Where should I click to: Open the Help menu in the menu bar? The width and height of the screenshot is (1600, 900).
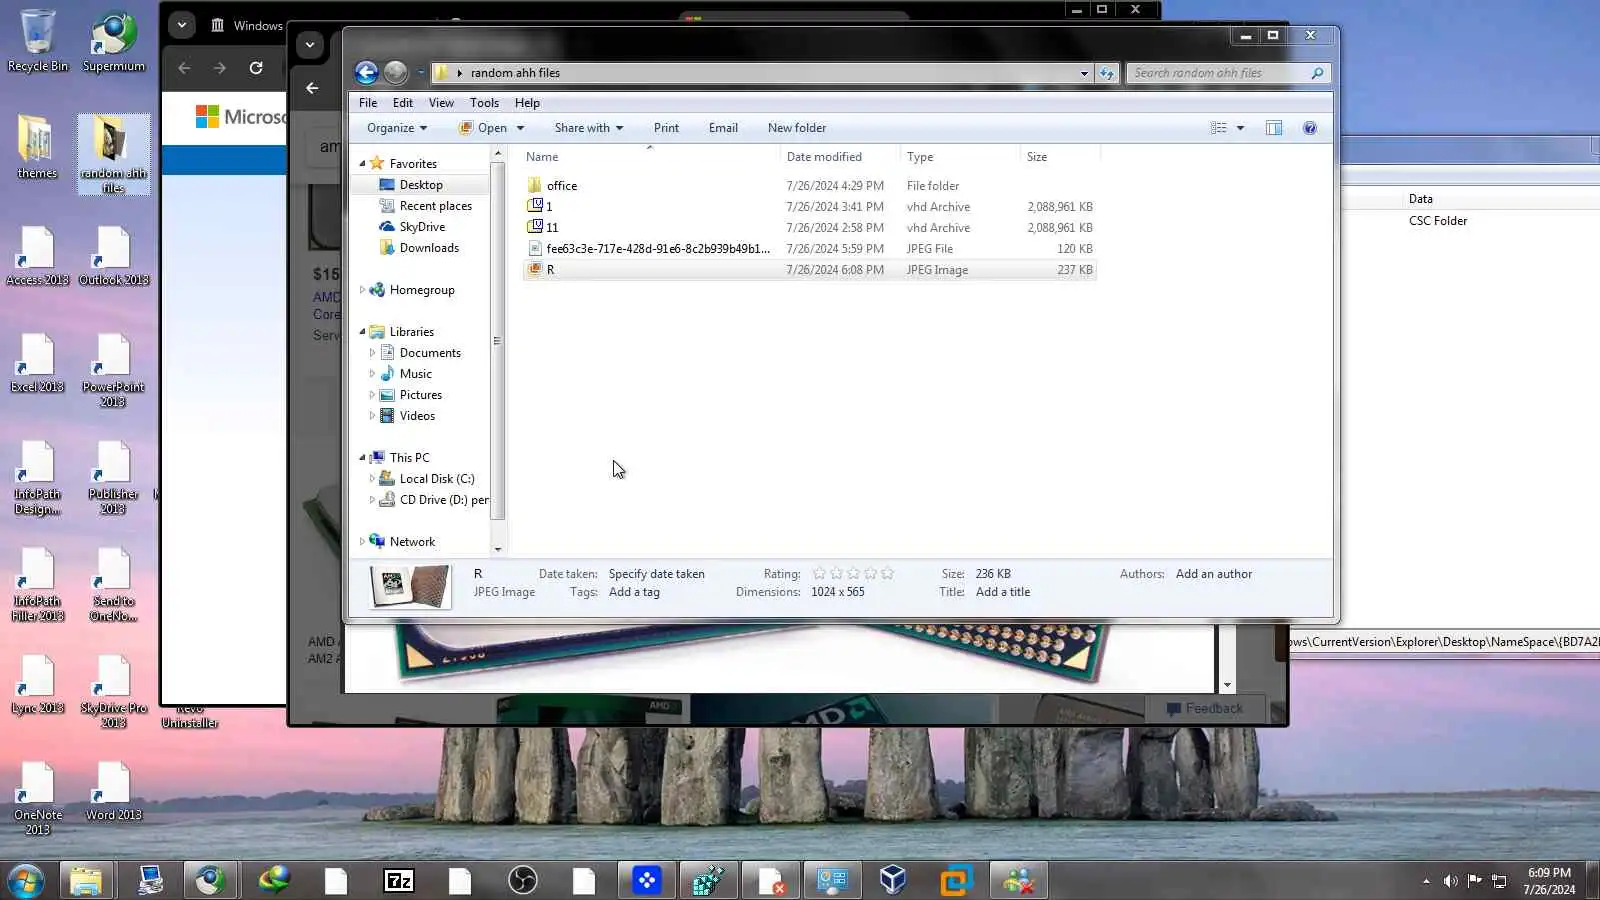coord(527,103)
